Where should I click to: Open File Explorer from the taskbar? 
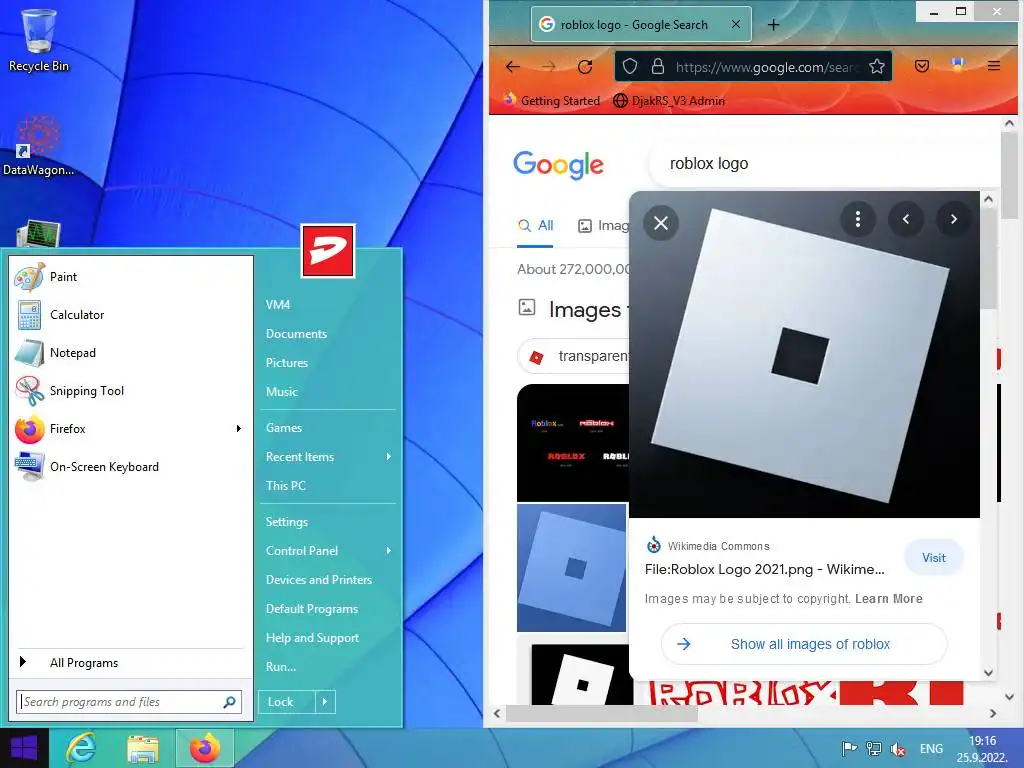pyautogui.click(x=143, y=748)
